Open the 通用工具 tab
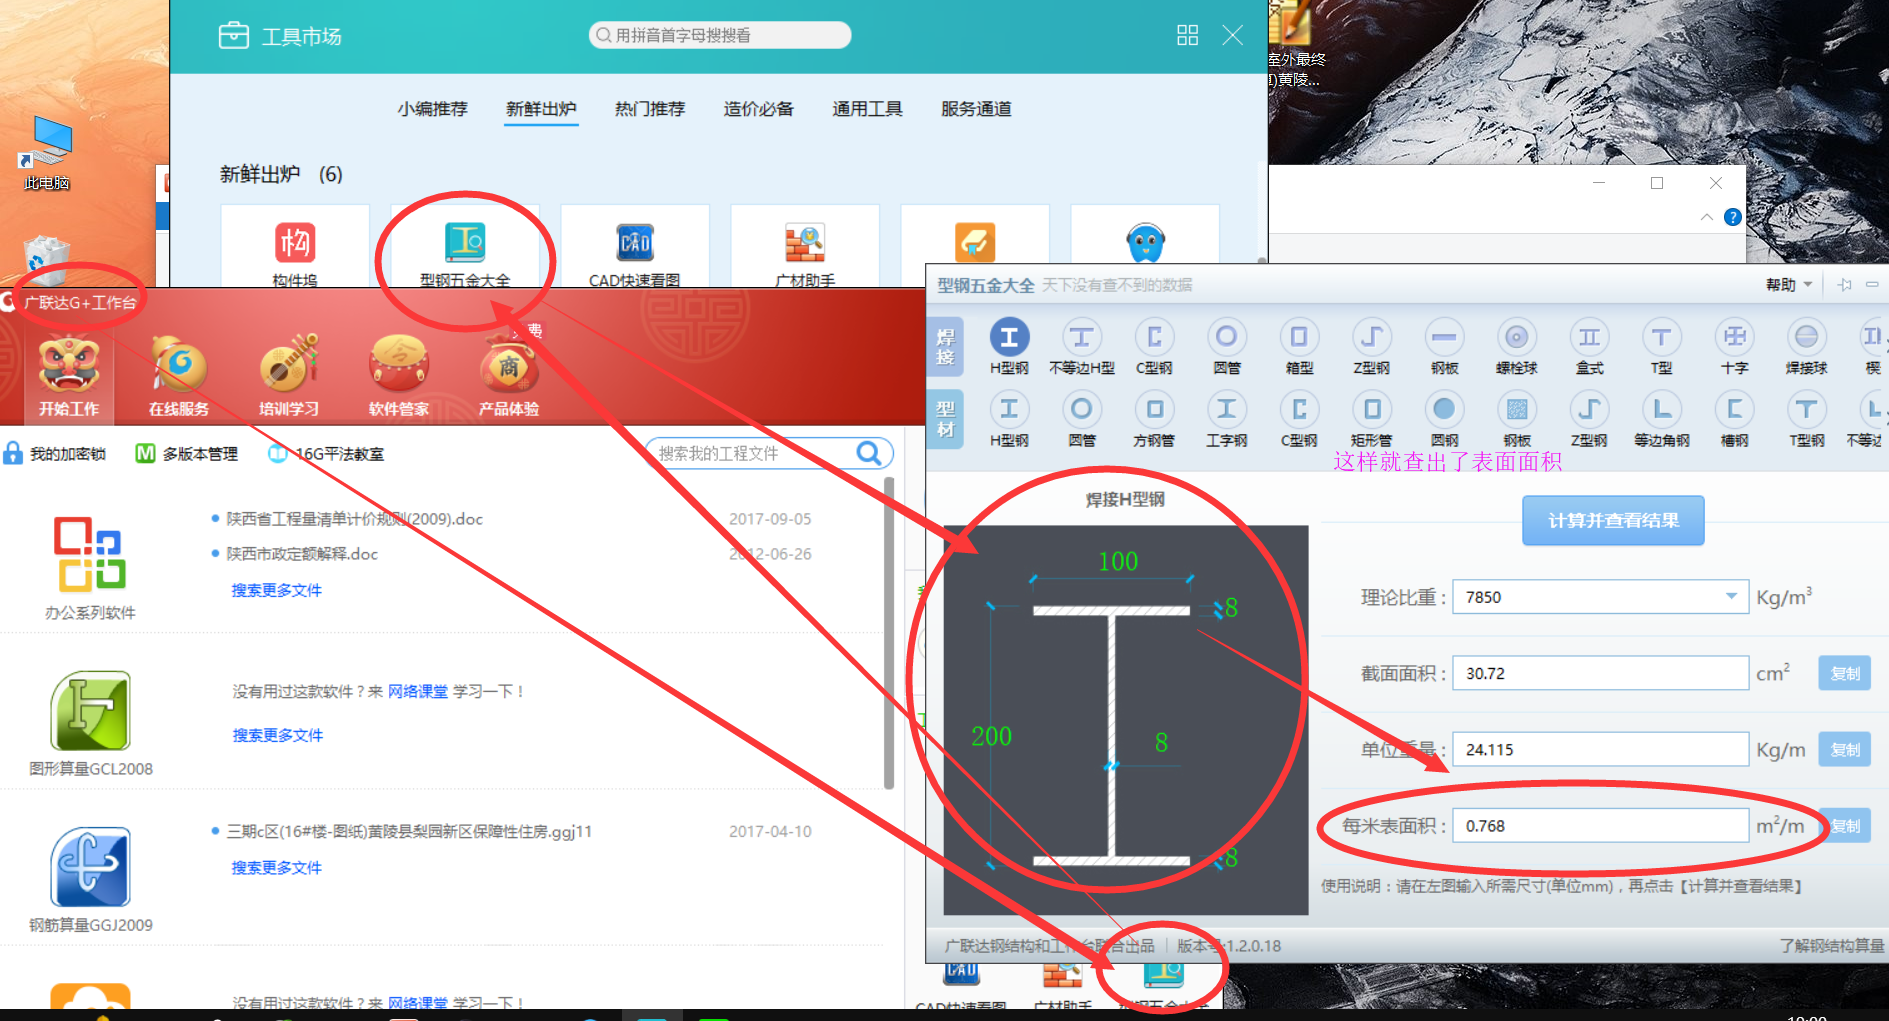The image size is (1889, 1021). [867, 109]
